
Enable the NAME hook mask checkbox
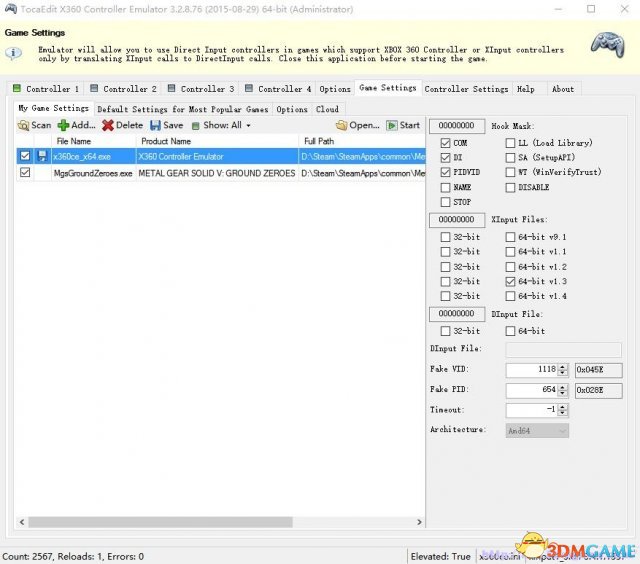click(x=445, y=187)
